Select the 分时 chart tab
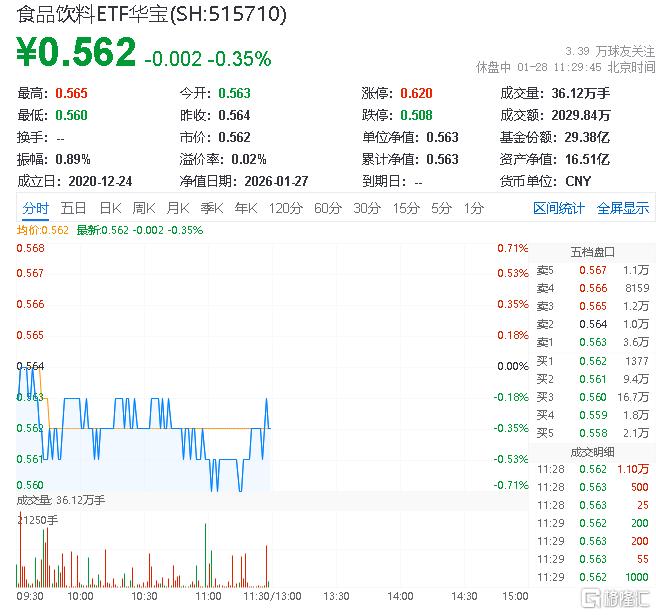 36,208
